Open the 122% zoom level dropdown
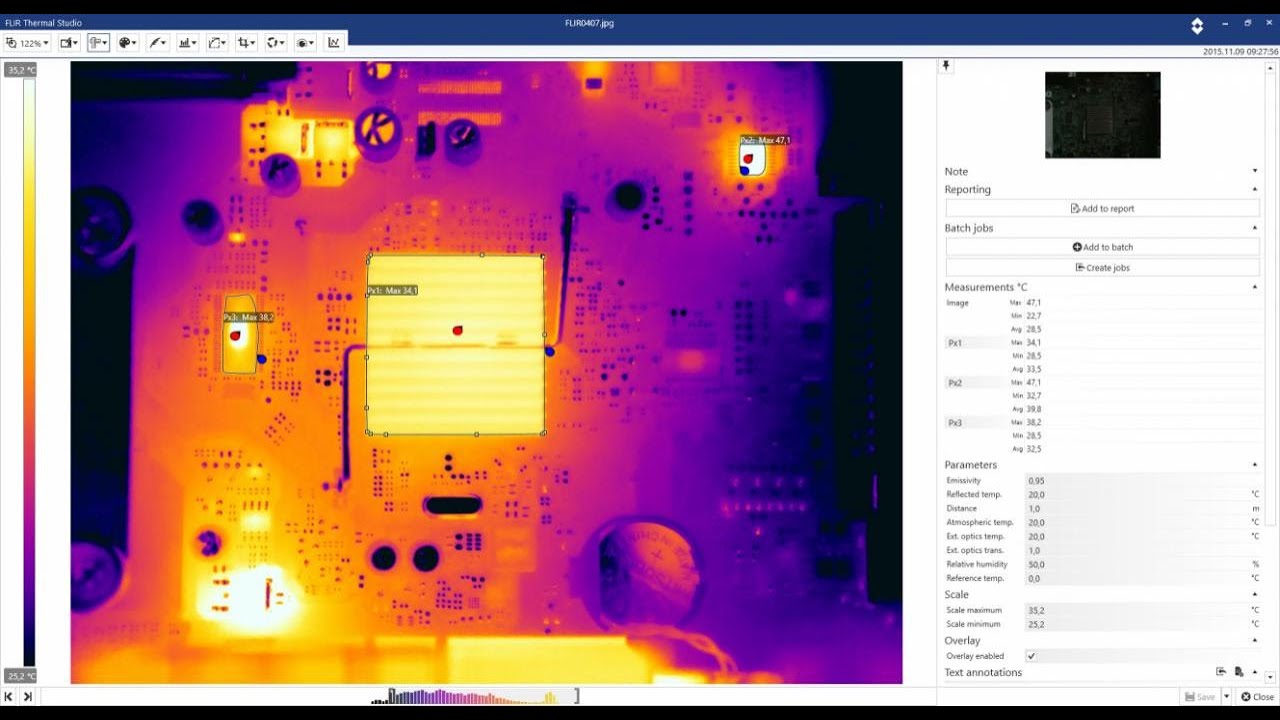Screen dimensions: 1280x720 coord(27,43)
